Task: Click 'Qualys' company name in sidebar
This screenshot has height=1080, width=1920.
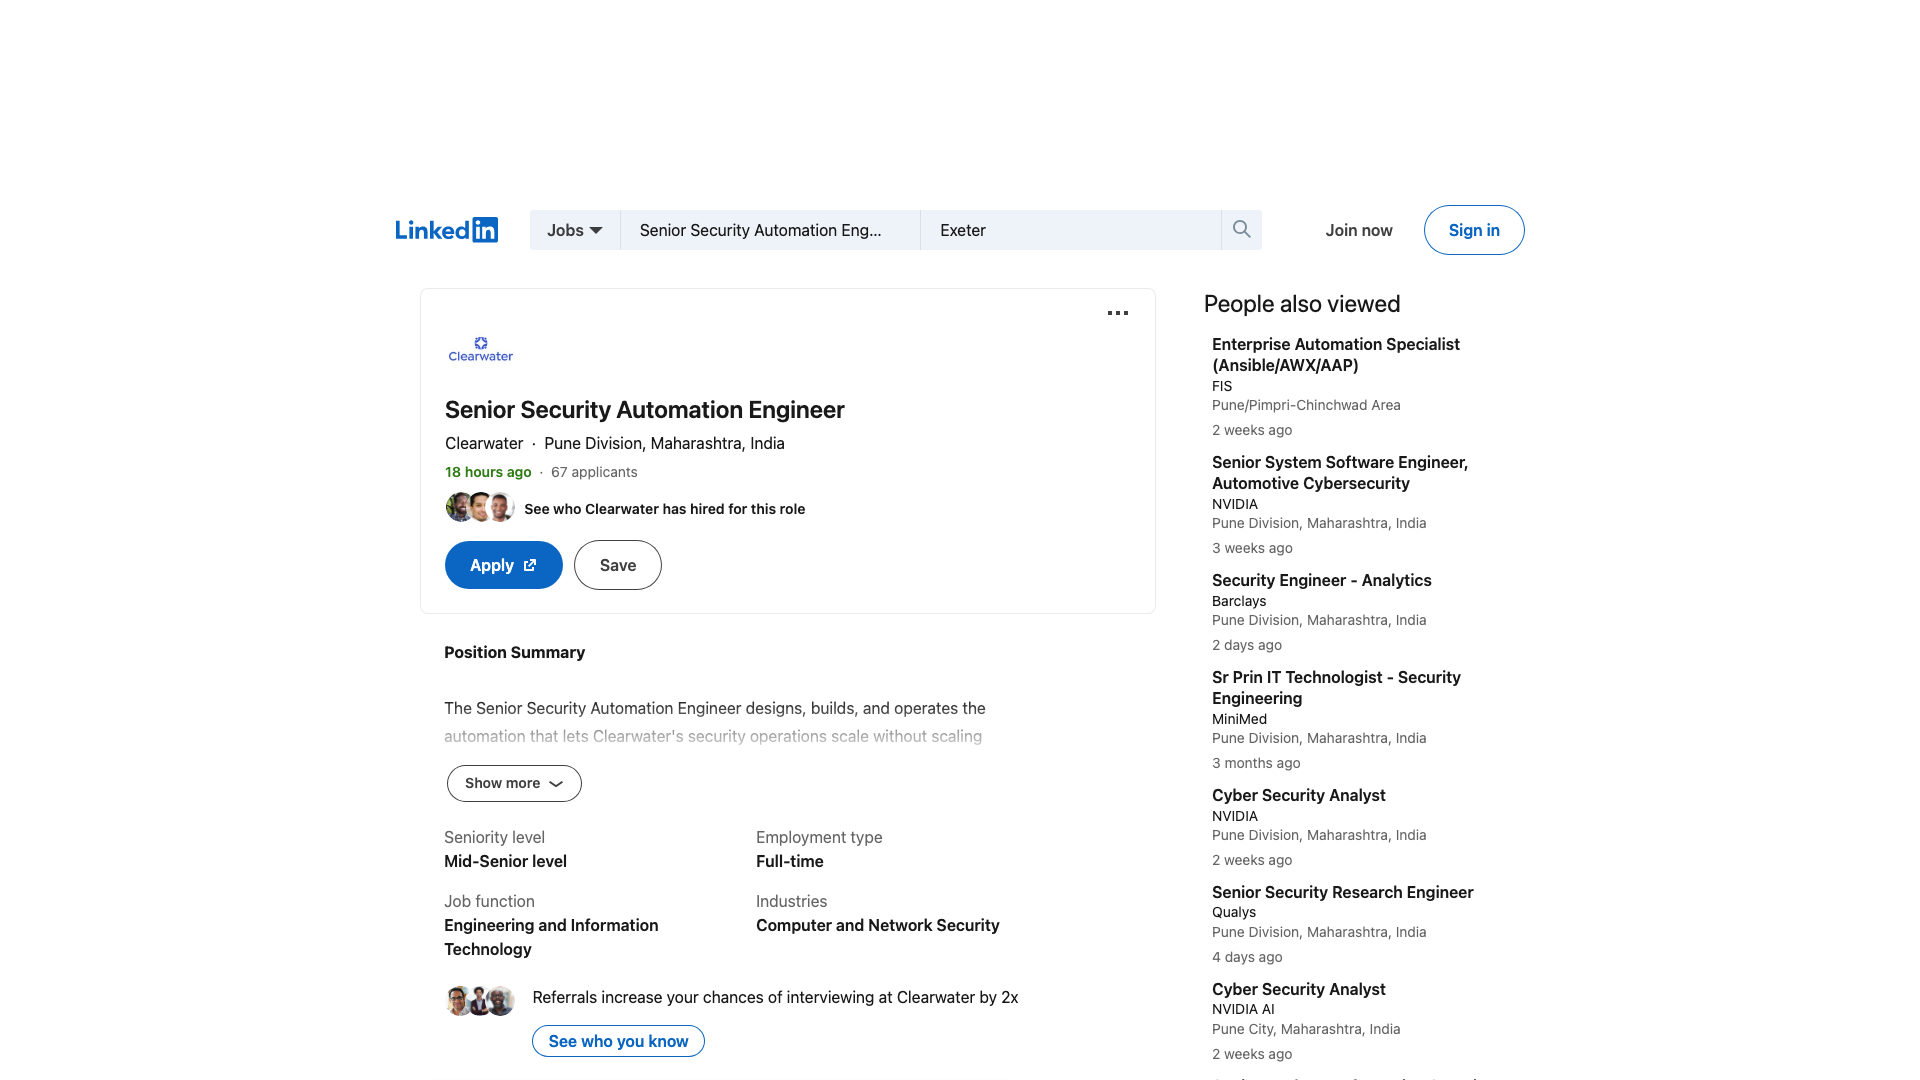Action: 1234,912
